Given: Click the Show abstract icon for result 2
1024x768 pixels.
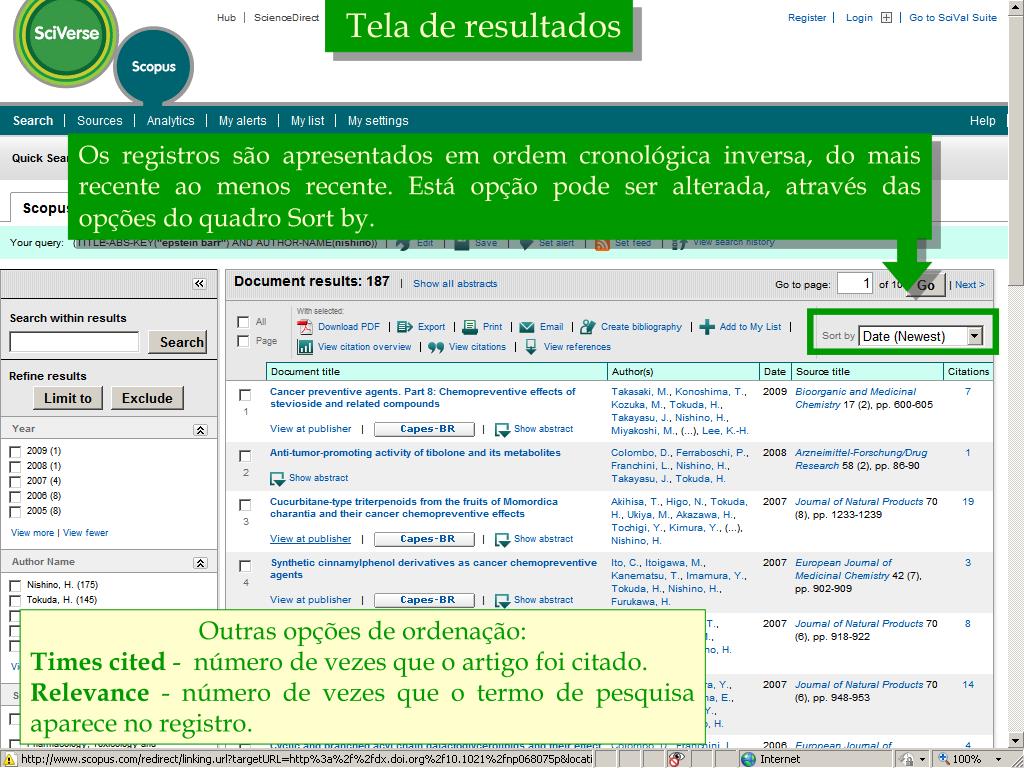Looking at the screenshot, I should [x=278, y=479].
